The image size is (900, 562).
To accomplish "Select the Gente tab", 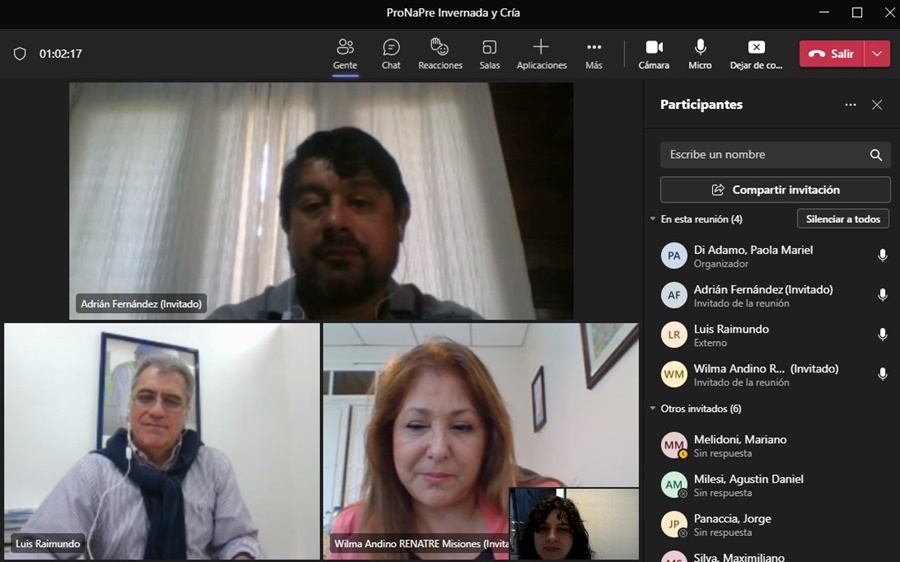I will click(x=345, y=54).
